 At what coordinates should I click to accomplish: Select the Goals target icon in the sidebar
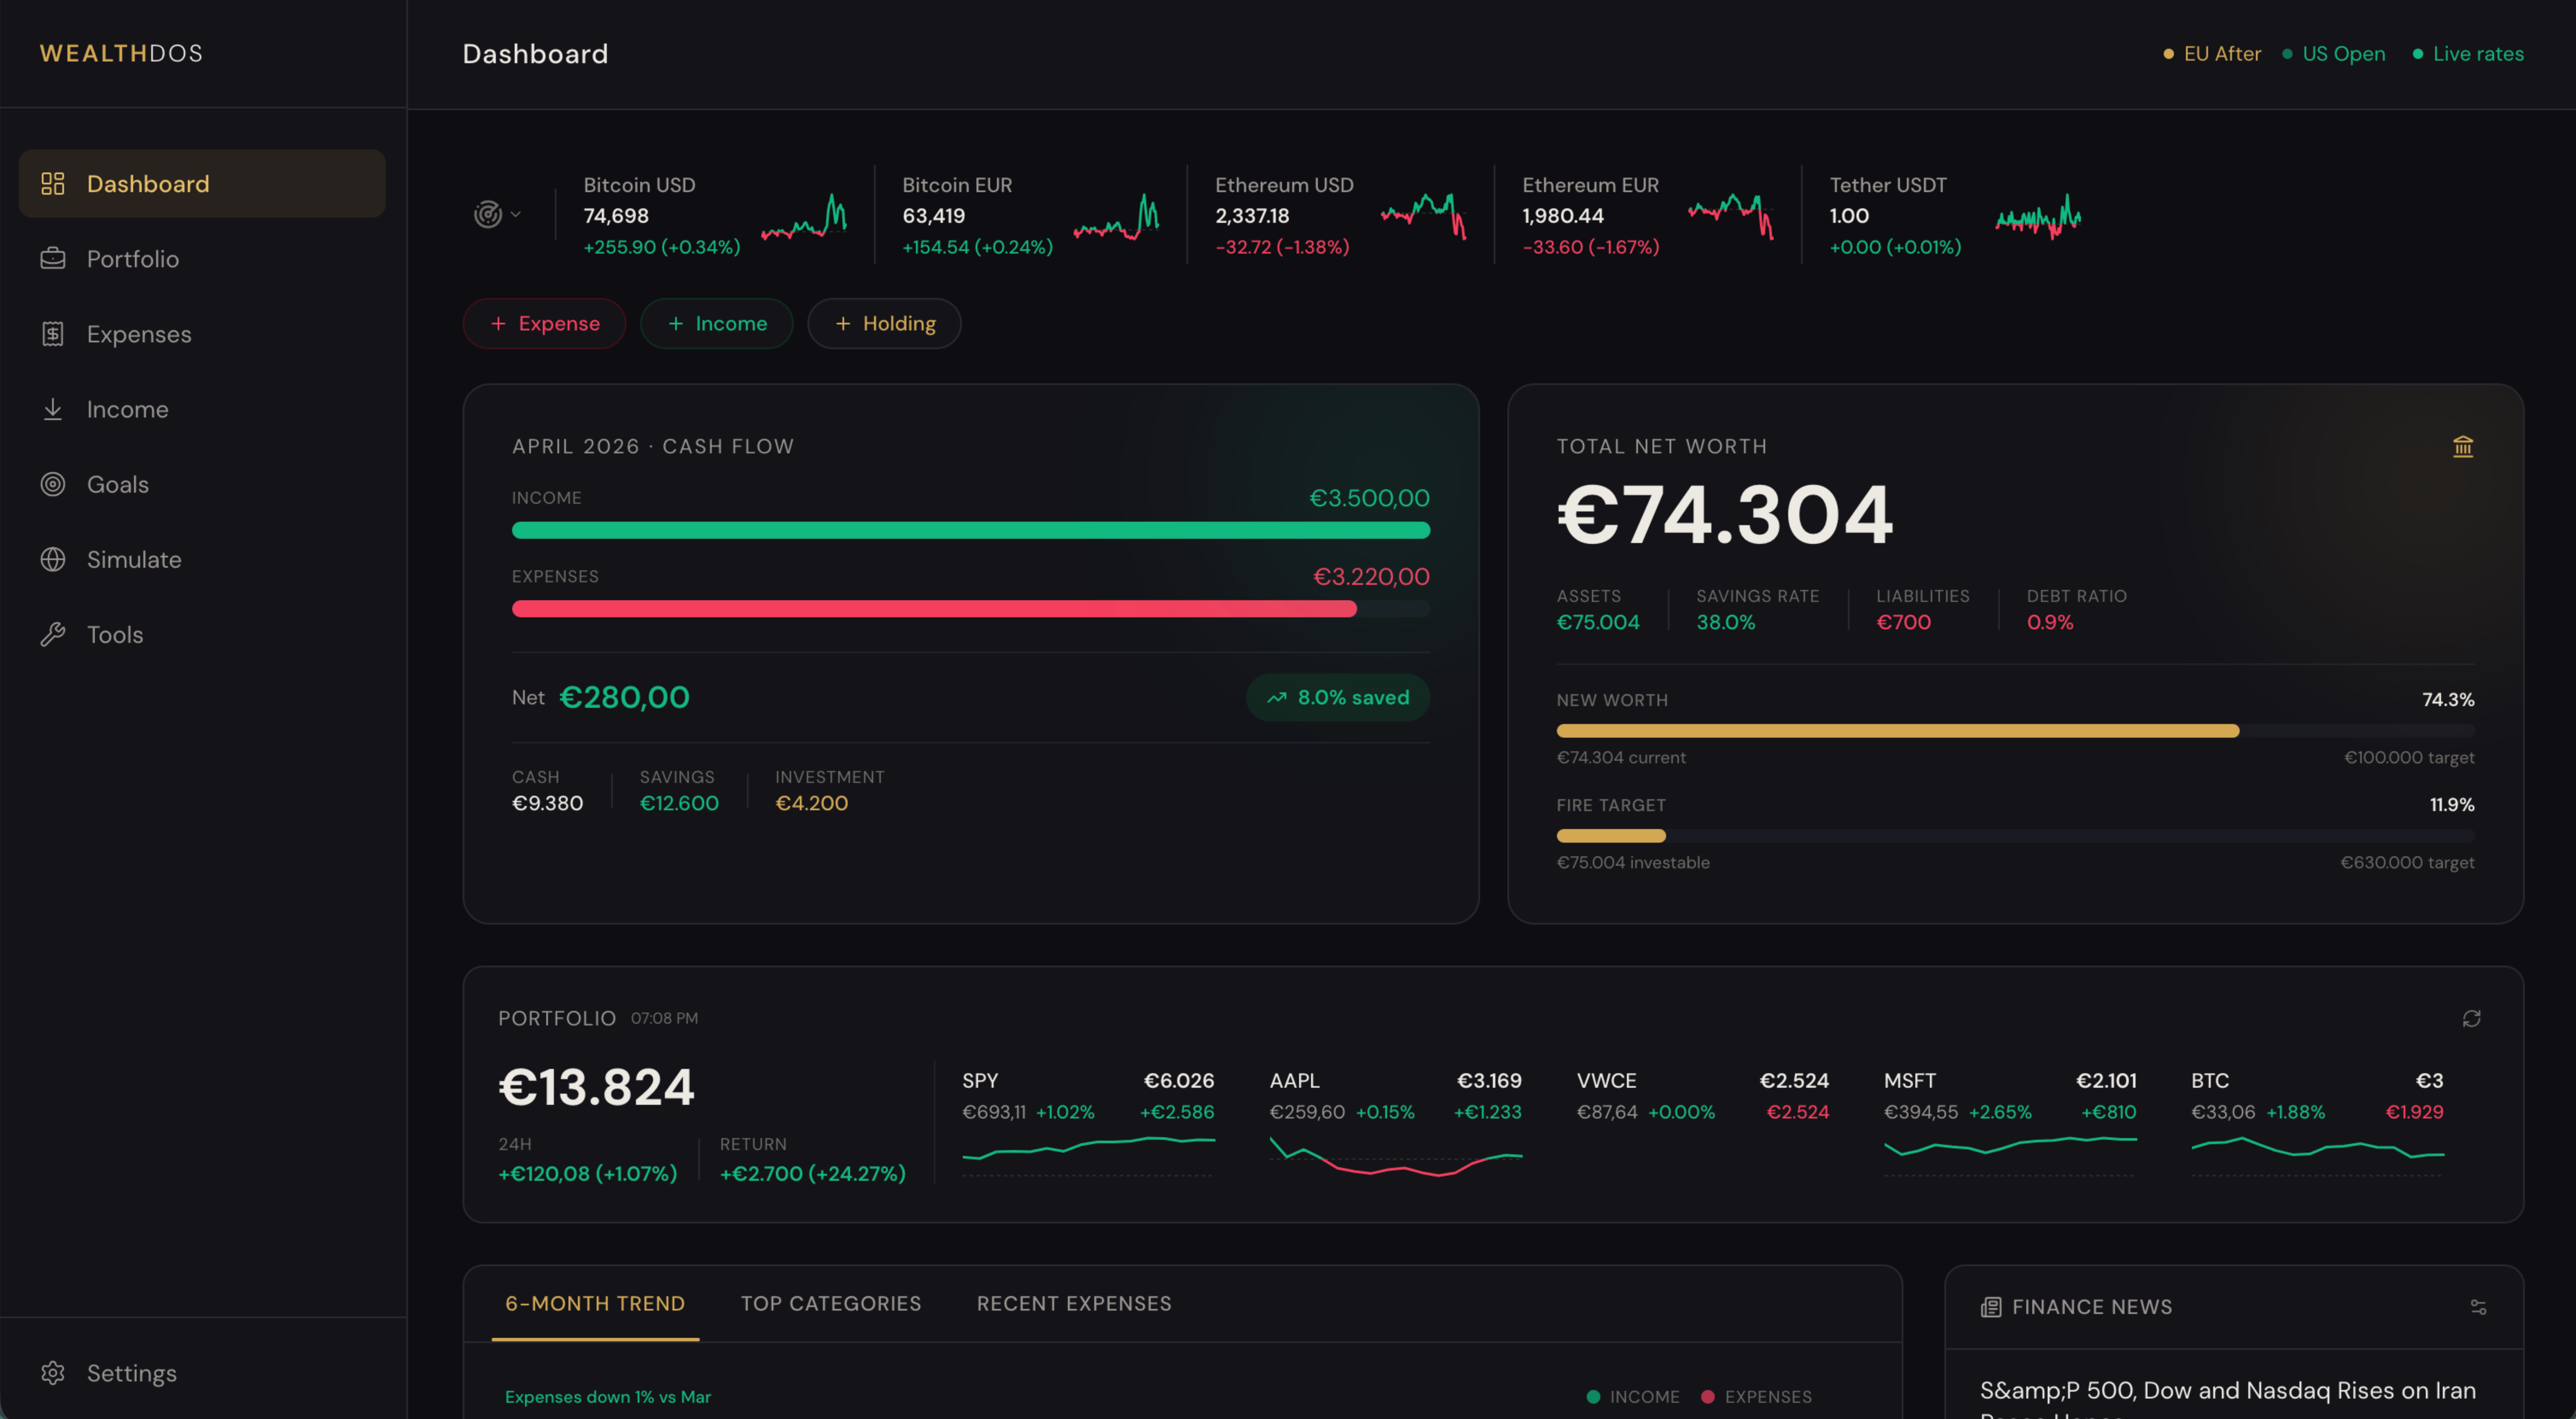pos(53,484)
